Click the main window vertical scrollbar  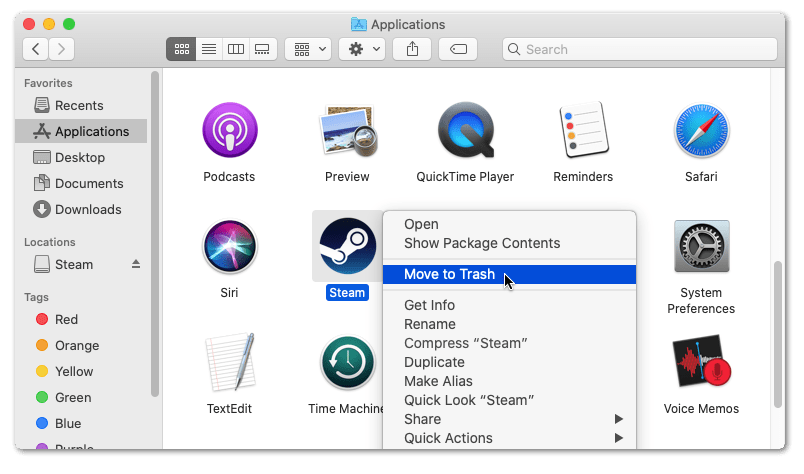click(778, 334)
